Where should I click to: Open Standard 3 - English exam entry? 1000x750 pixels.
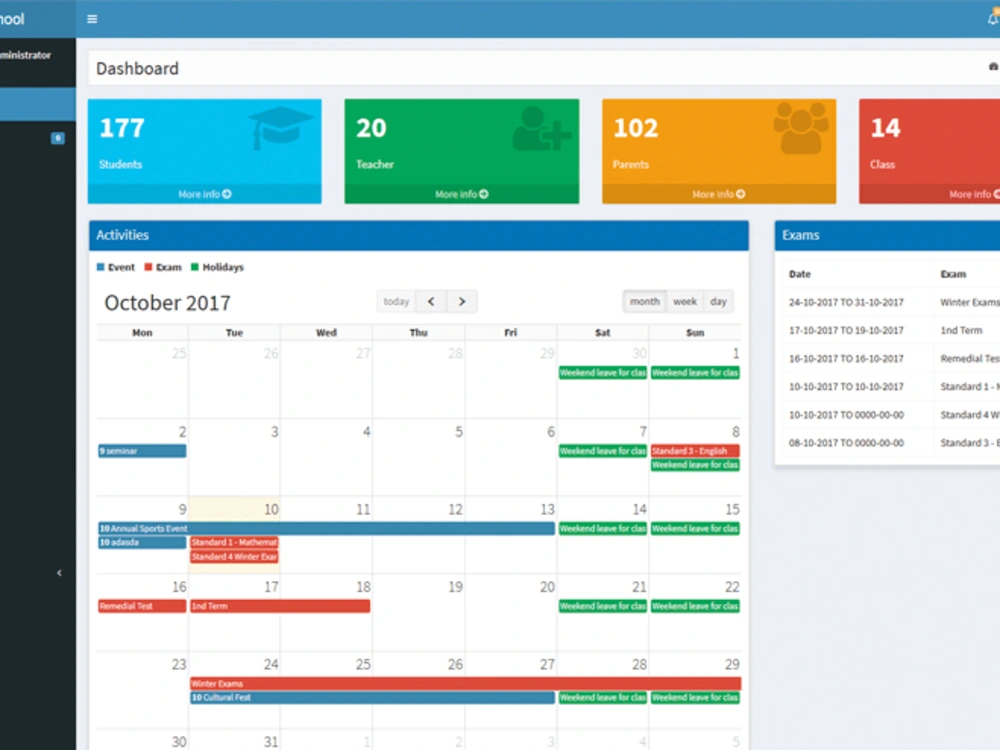pyautogui.click(x=695, y=451)
